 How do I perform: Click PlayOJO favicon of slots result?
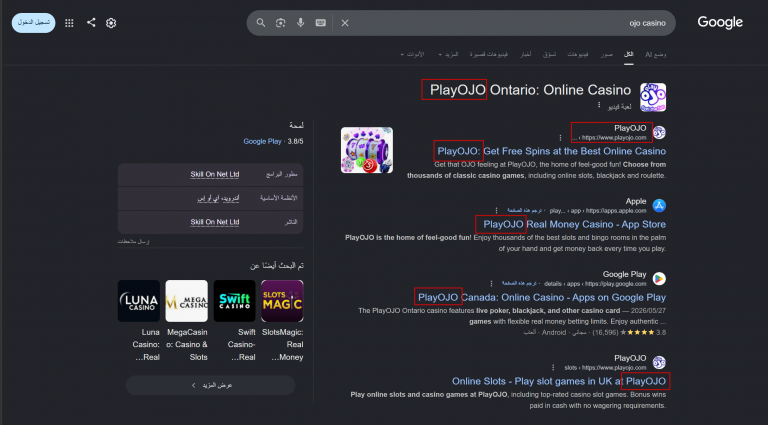pyautogui.click(x=659, y=362)
